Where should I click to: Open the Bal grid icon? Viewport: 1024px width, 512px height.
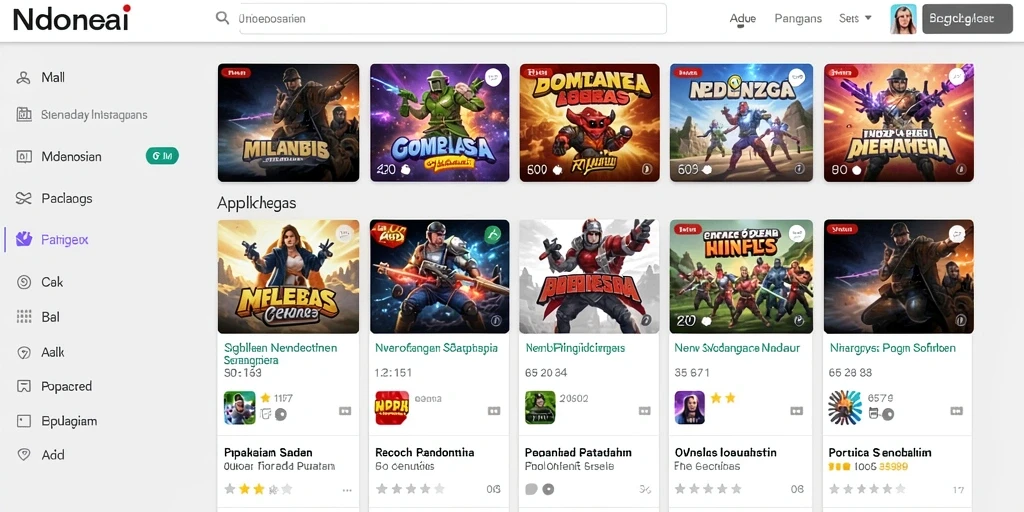coord(24,317)
